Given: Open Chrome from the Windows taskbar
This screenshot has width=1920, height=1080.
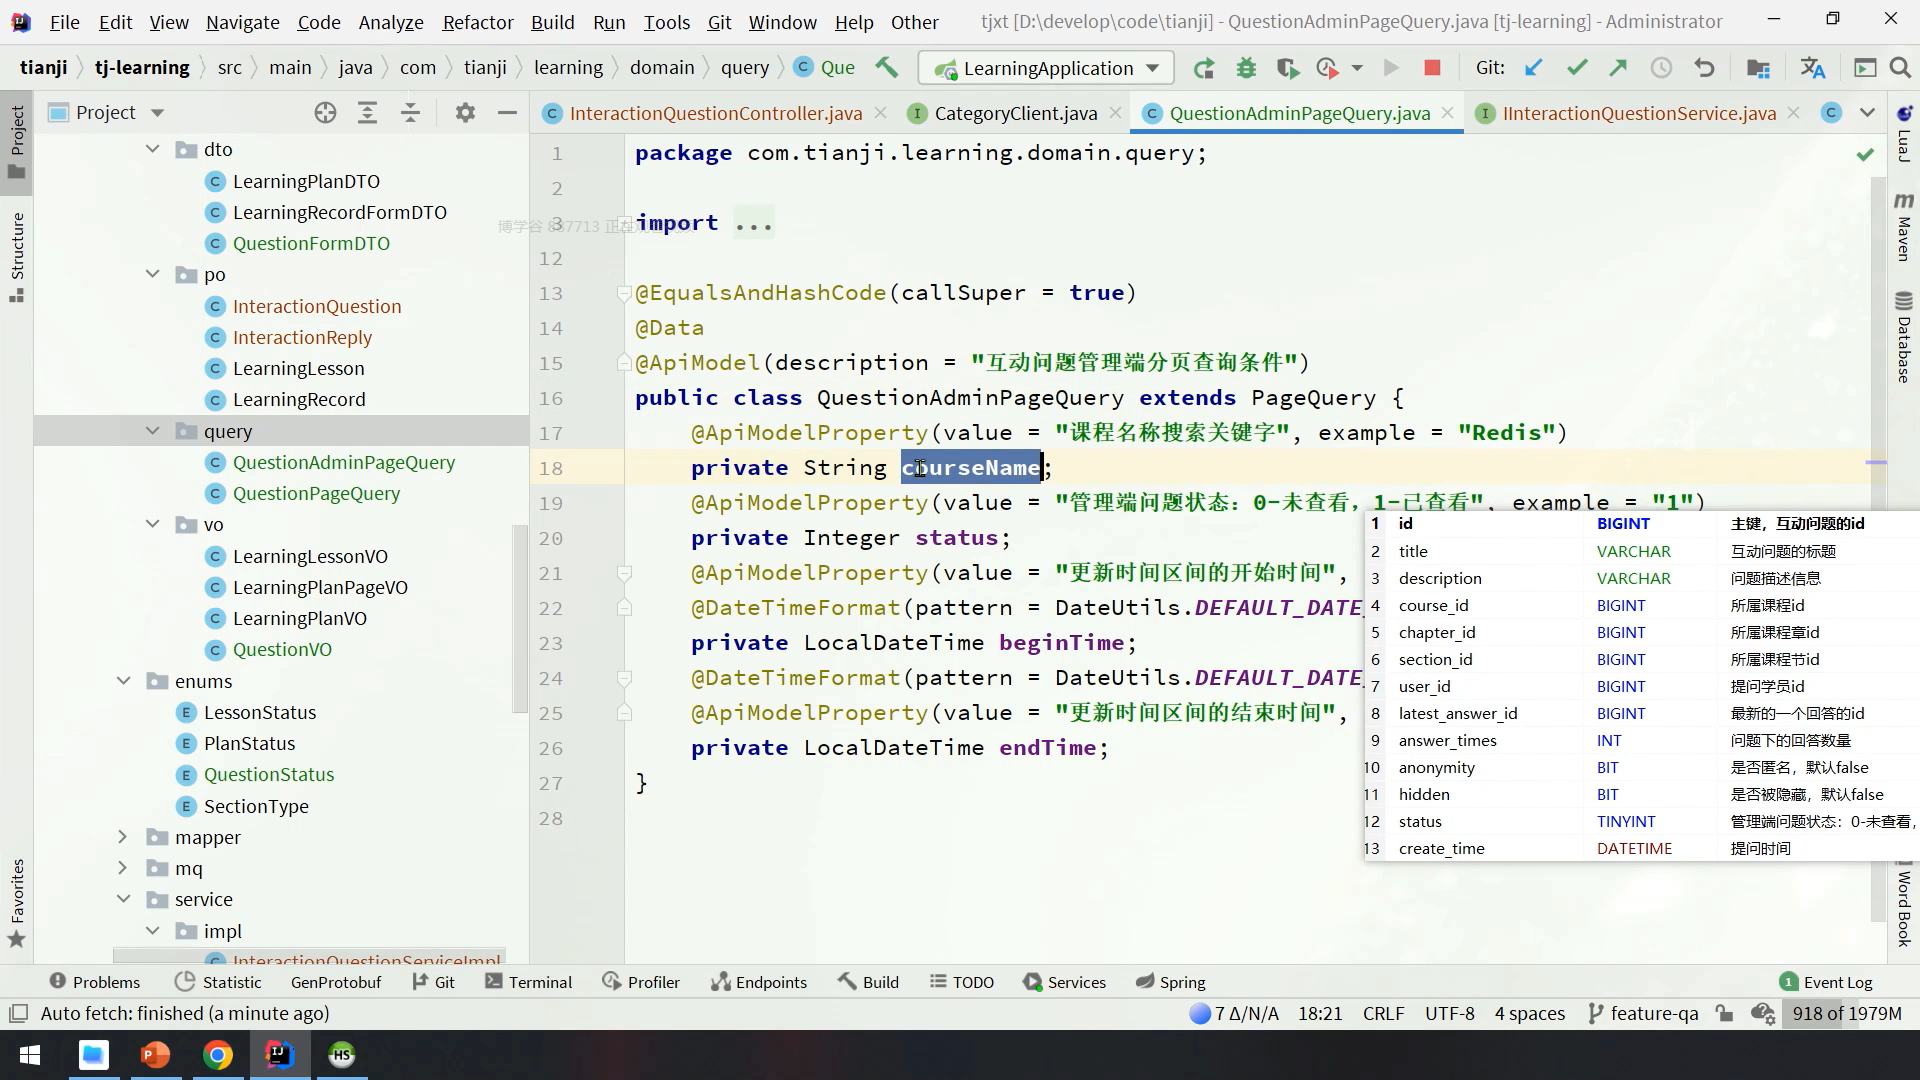Looking at the screenshot, I should [218, 1055].
